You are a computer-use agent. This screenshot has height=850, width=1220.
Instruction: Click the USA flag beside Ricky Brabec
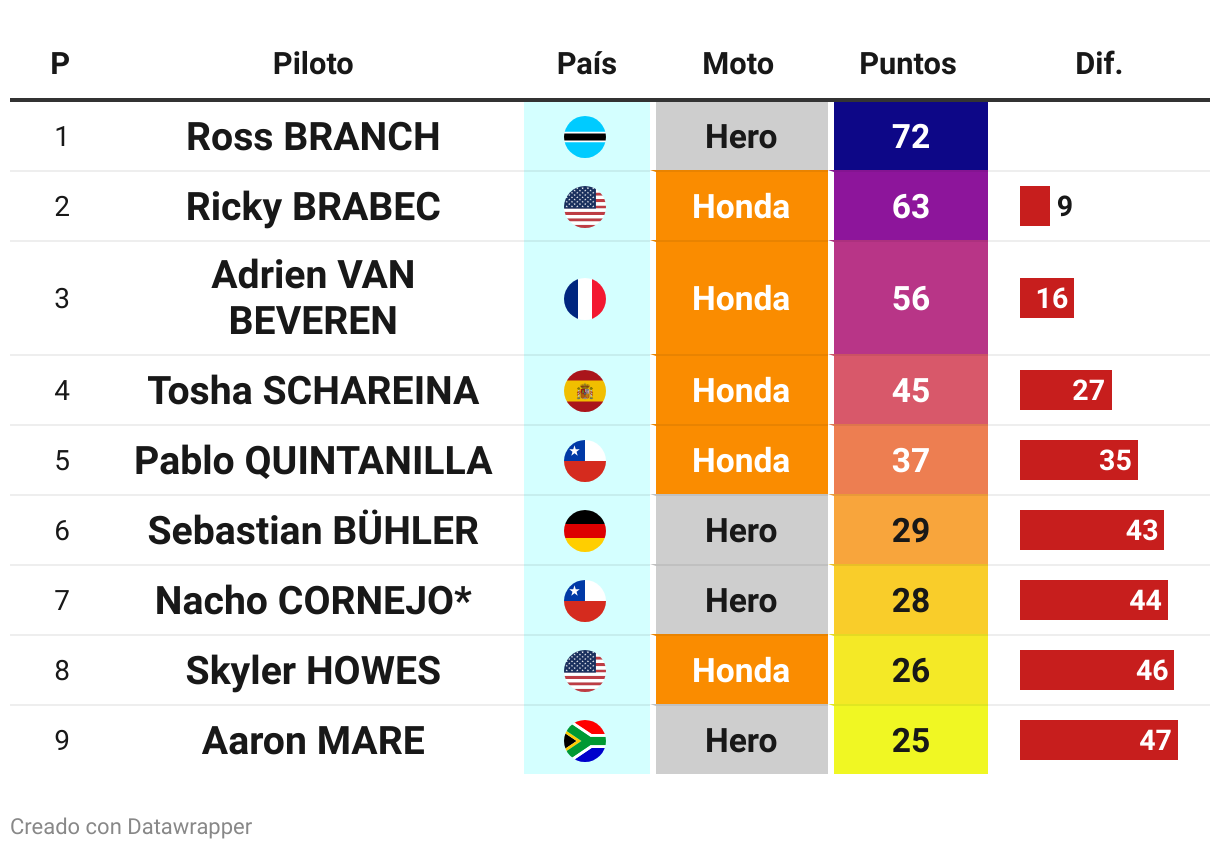(585, 207)
